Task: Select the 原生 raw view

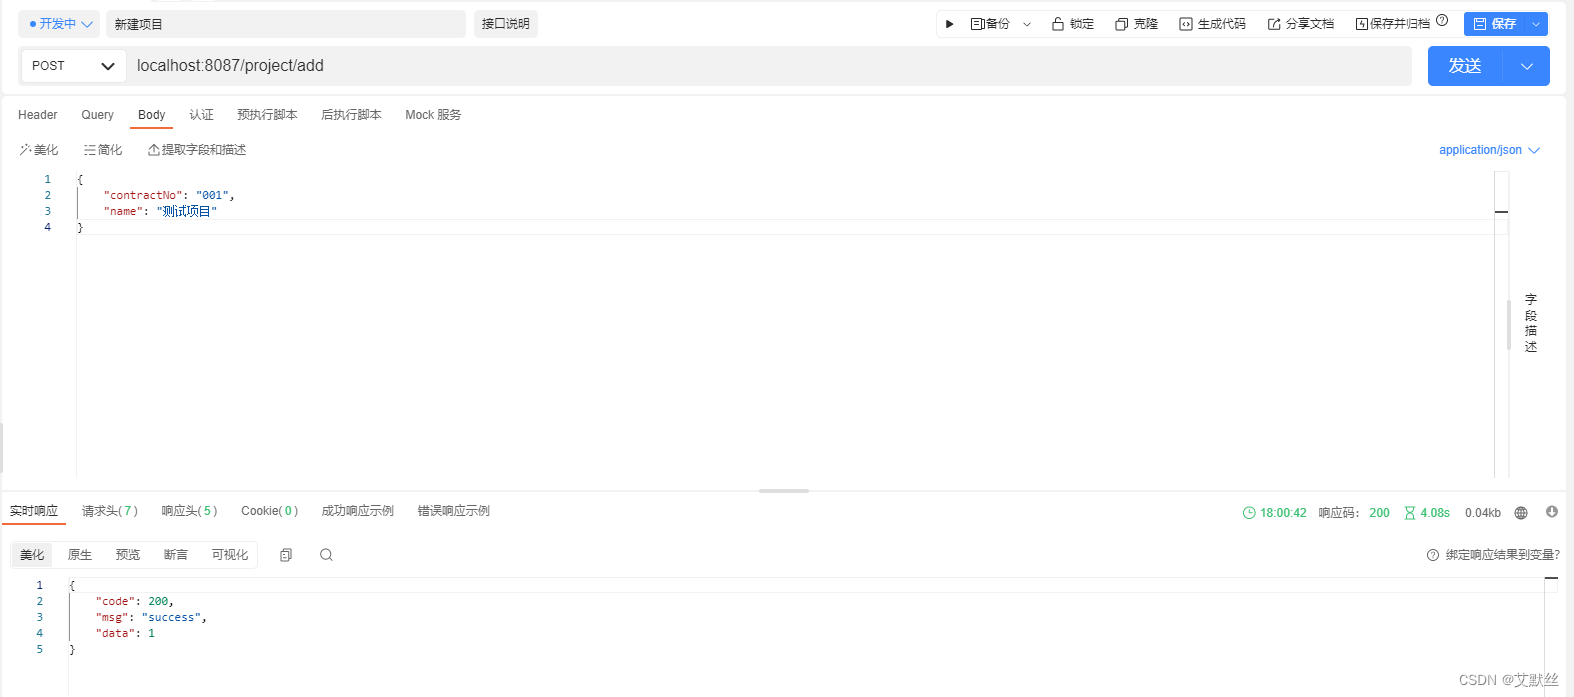Action: (80, 555)
